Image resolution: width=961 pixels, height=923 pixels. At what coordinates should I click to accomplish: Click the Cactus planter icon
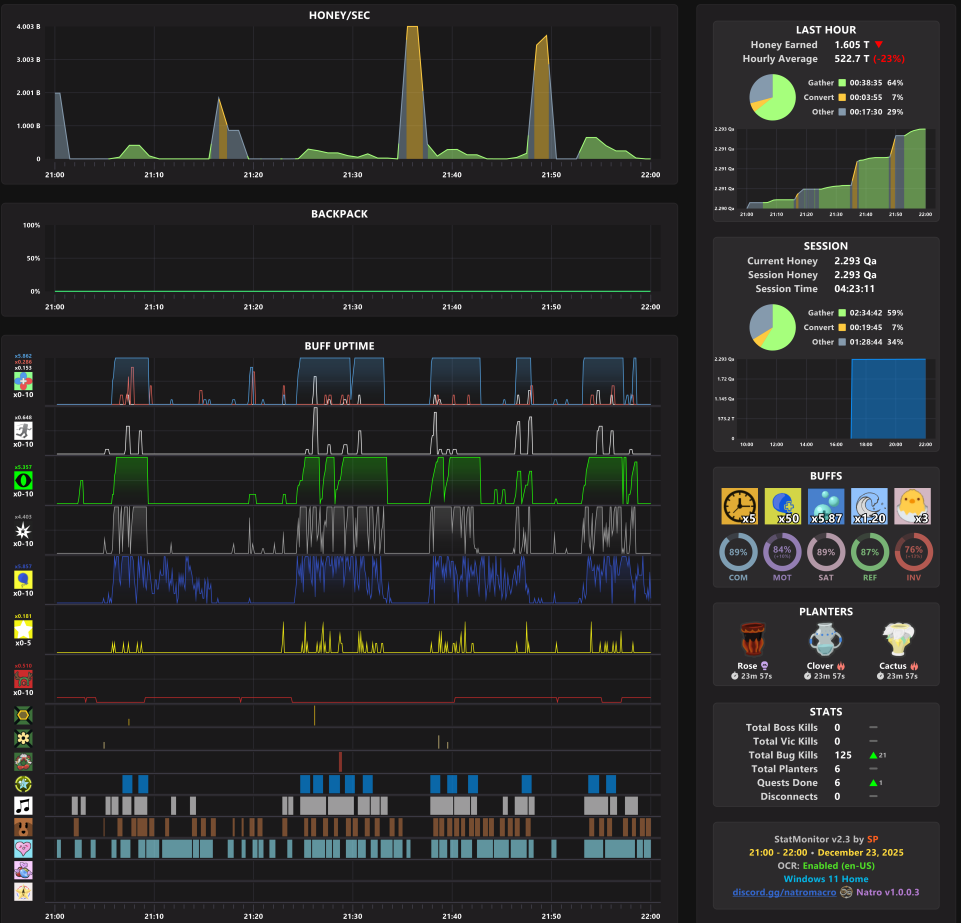click(x=898, y=640)
